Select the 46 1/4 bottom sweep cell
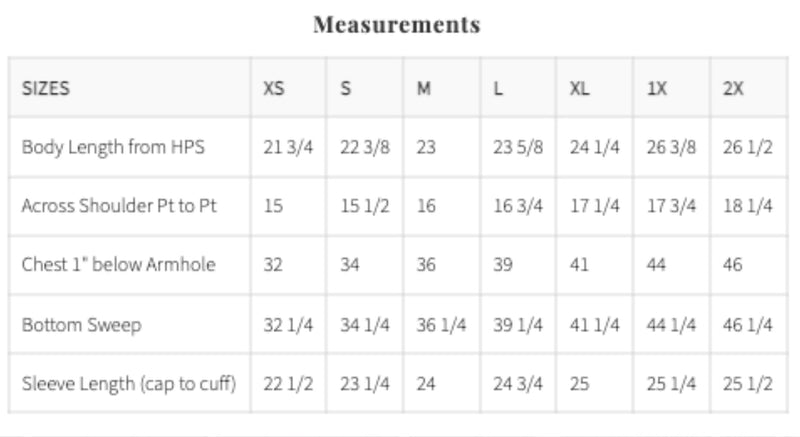The height and width of the screenshot is (437, 800). pos(747,324)
